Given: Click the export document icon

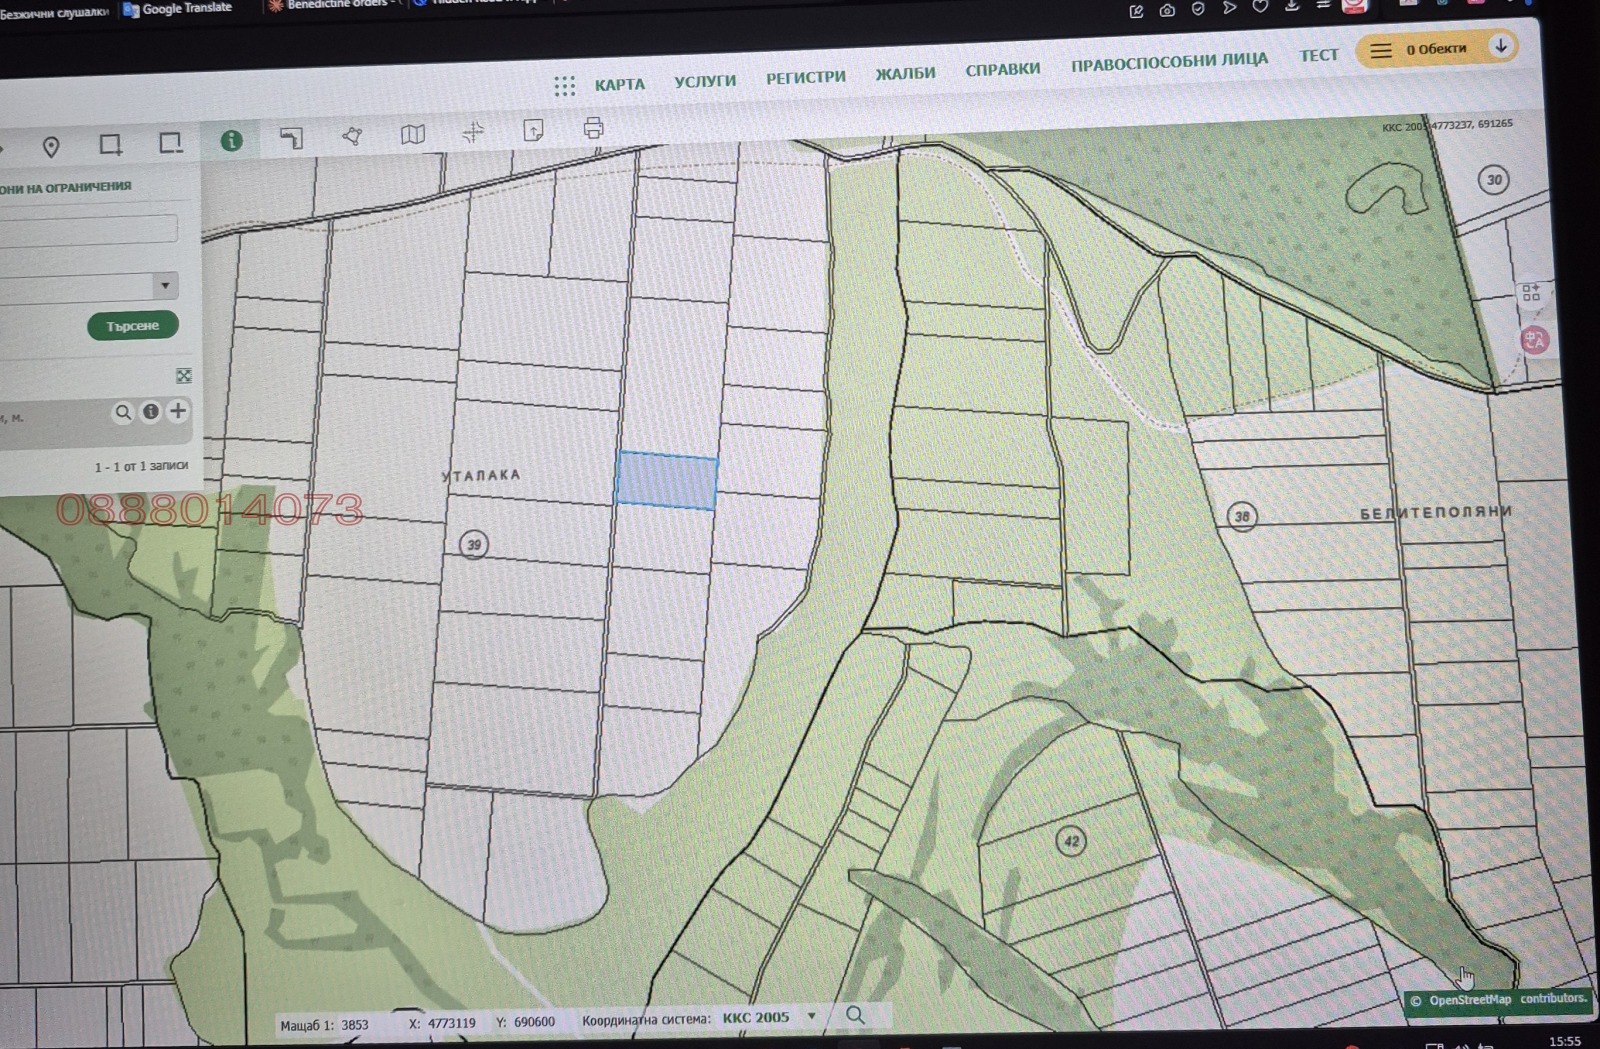Looking at the screenshot, I should (533, 130).
